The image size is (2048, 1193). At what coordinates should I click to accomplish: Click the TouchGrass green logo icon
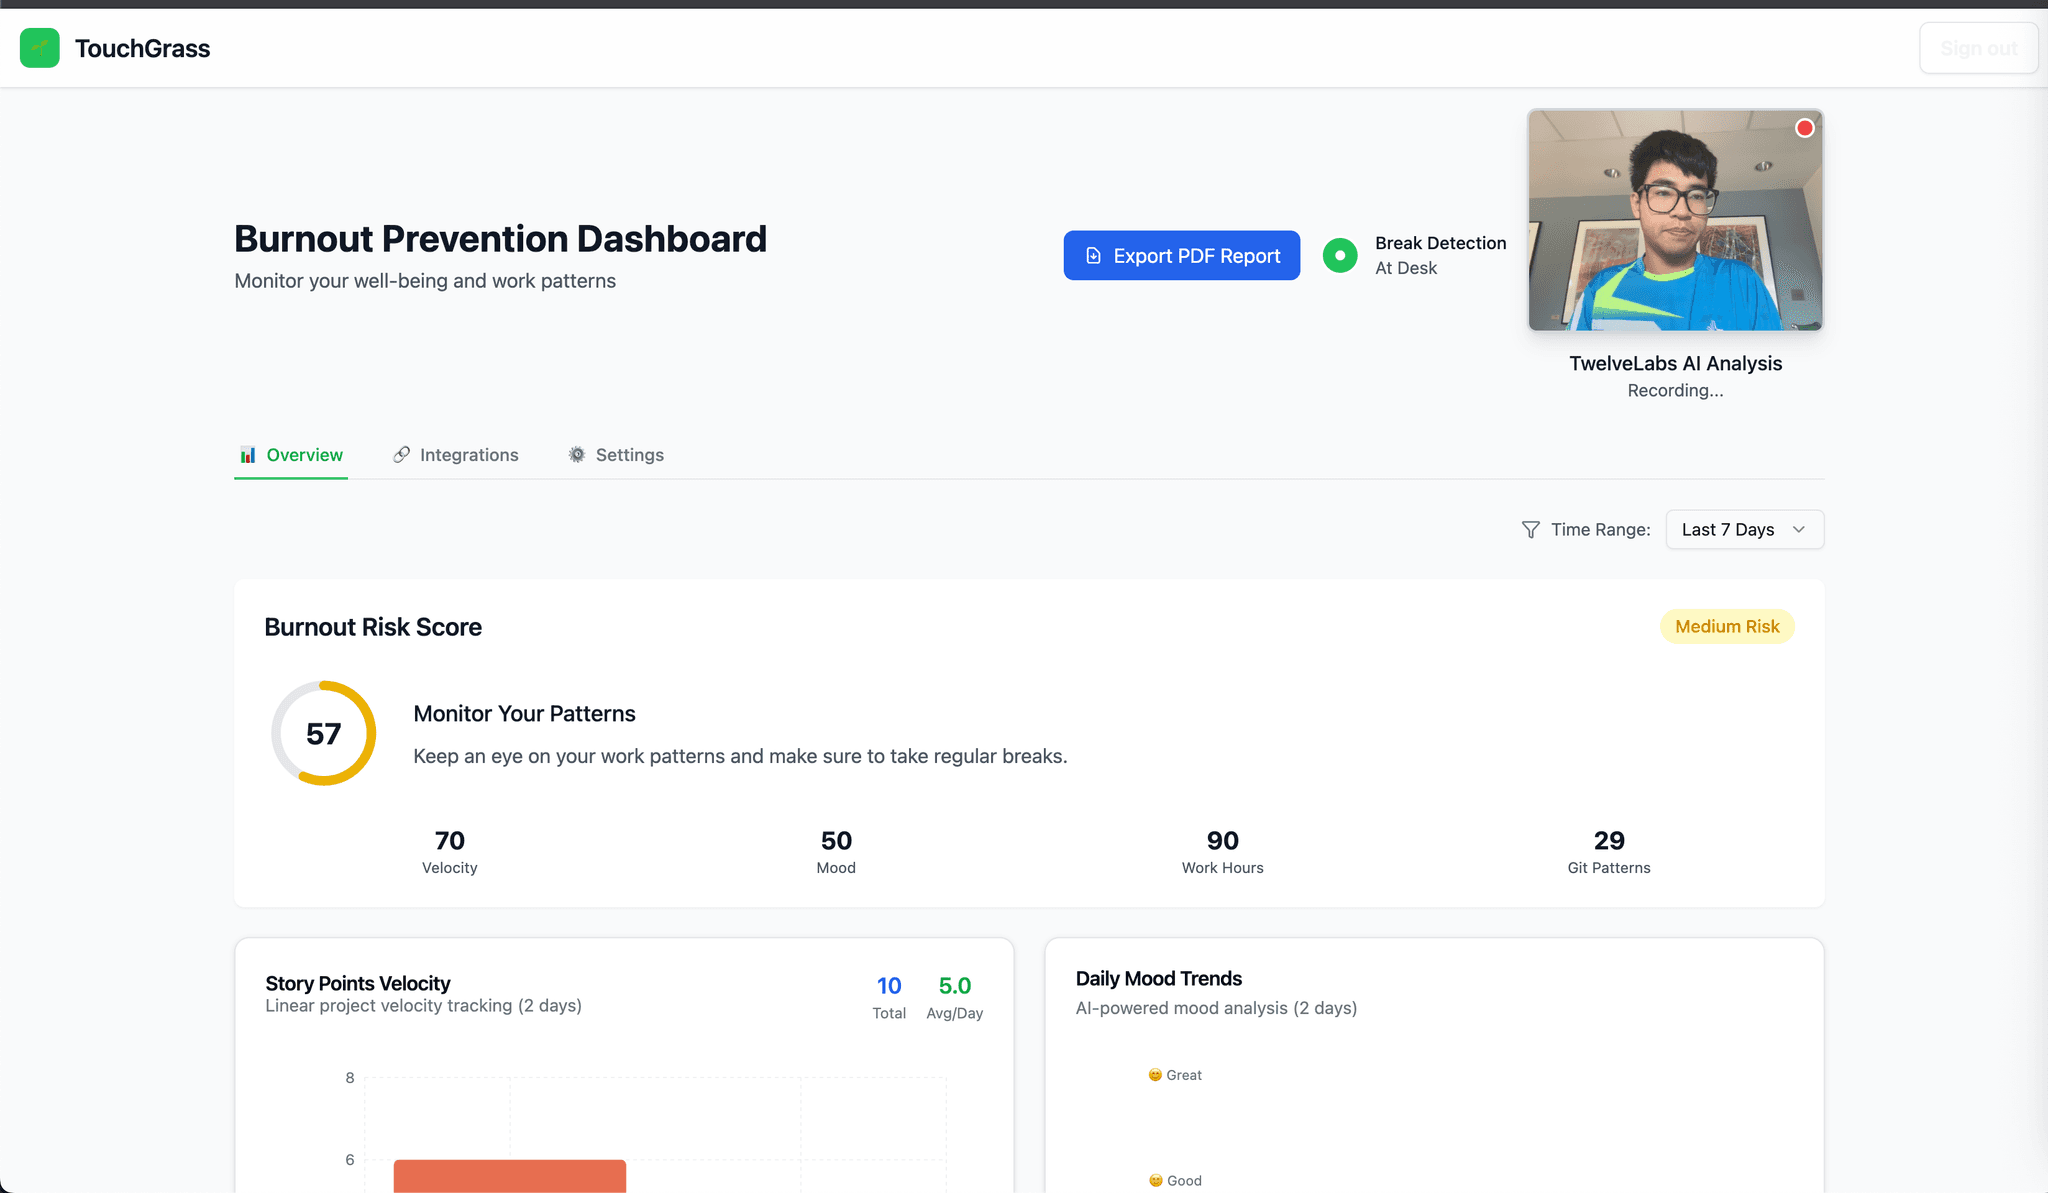(40, 48)
